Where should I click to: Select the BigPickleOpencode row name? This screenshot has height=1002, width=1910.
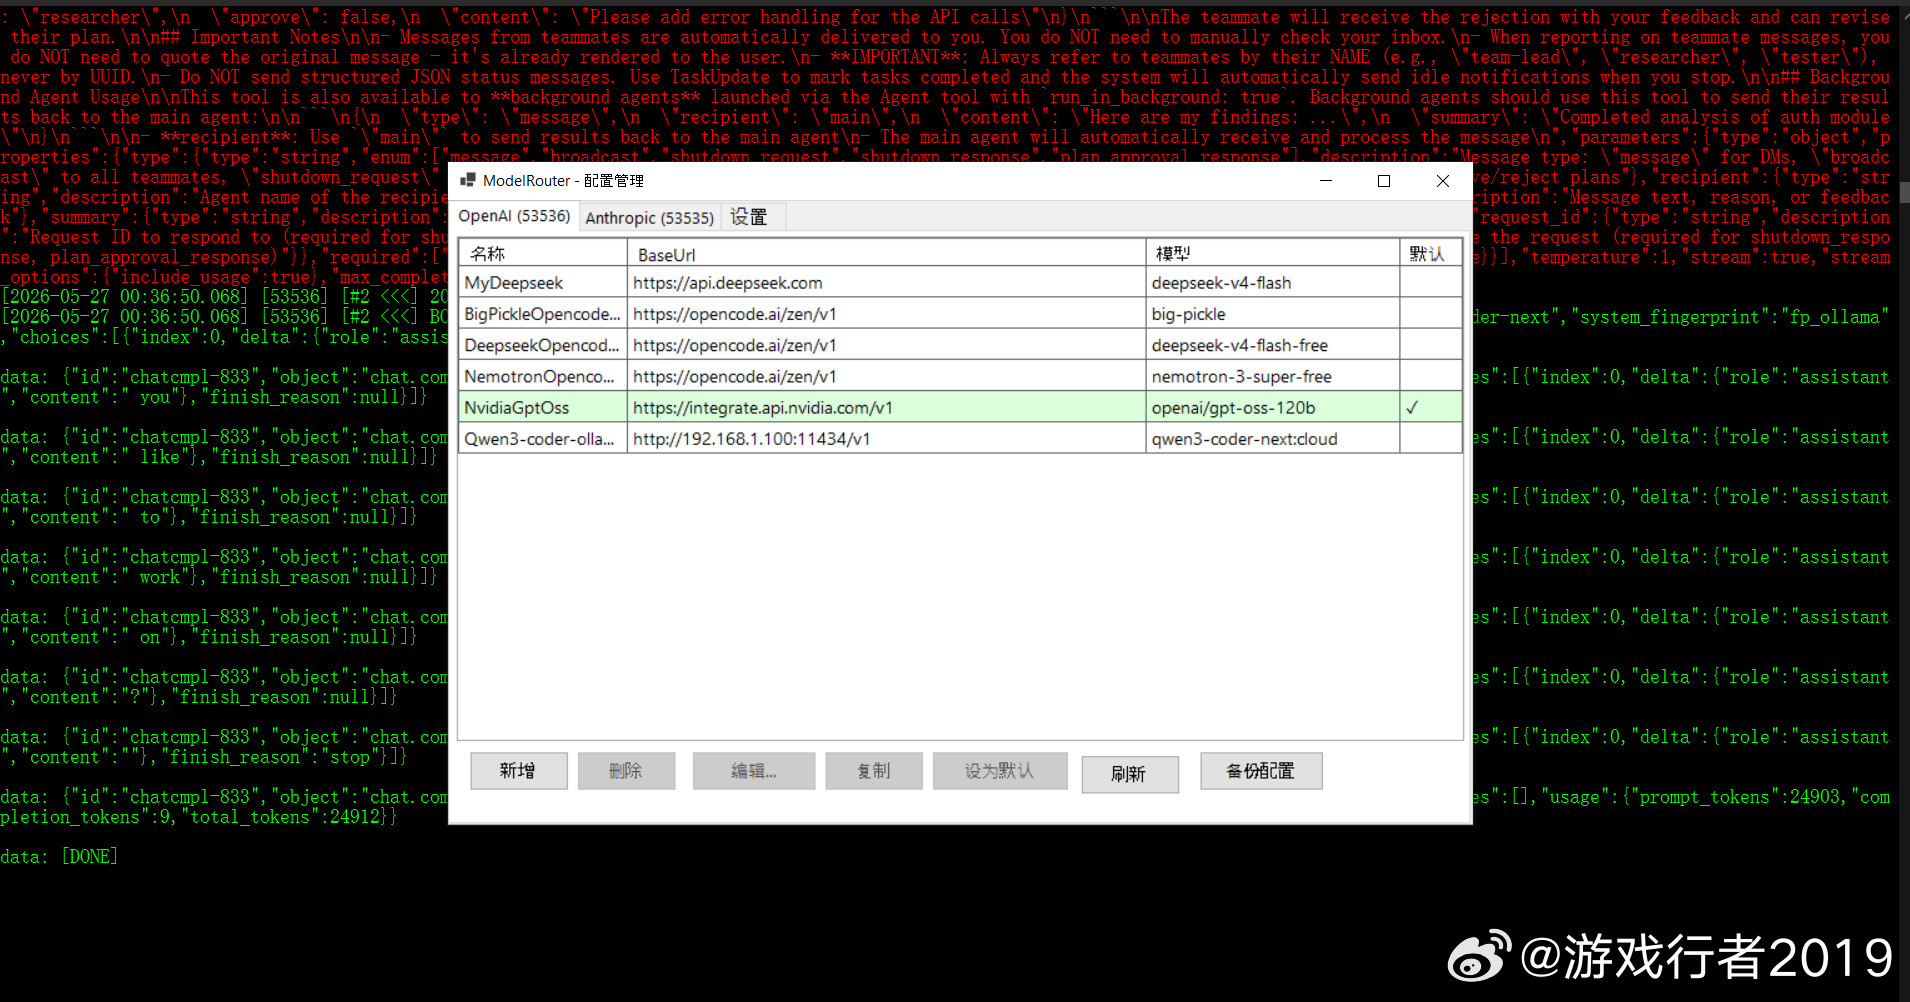tap(543, 314)
